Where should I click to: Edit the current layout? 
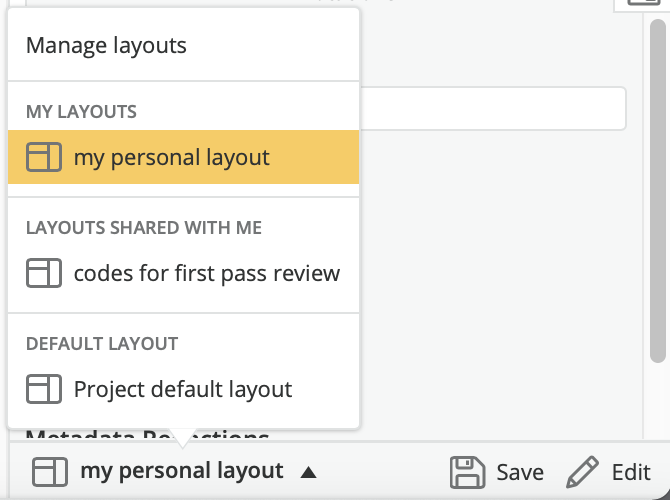(x=608, y=472)
